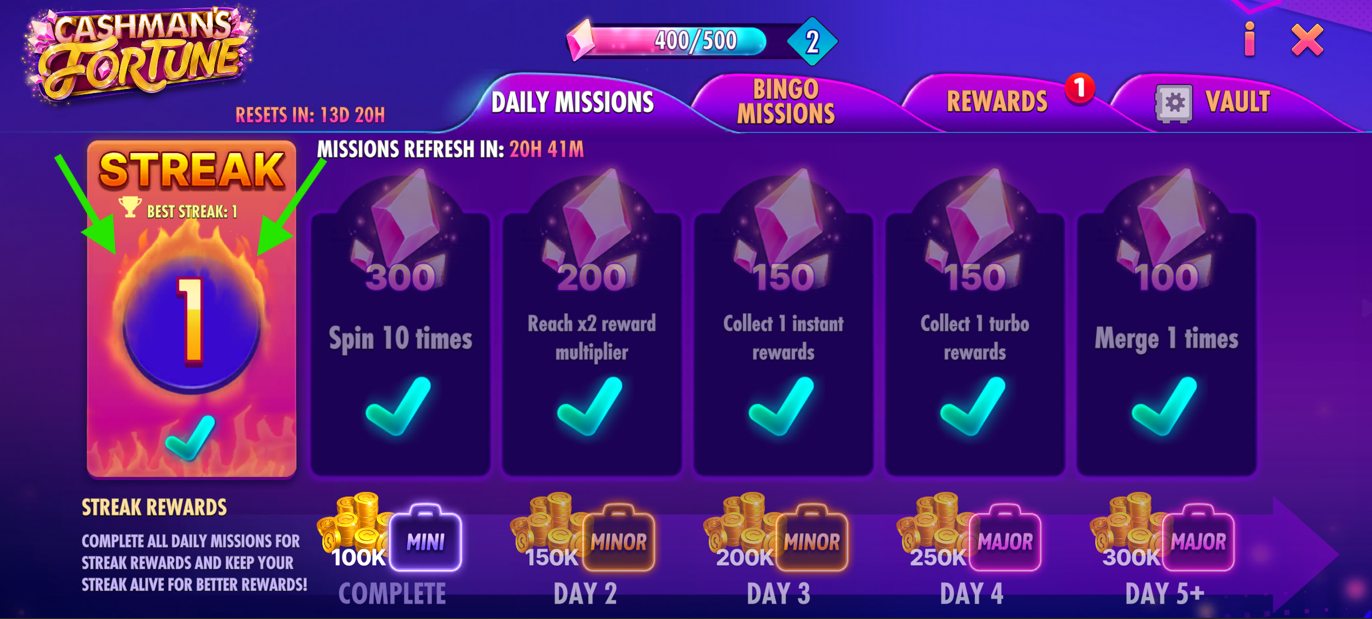Switch to the Bingo Missions tab
This screenshot has height=619, width=1372.
click(786, 101)
